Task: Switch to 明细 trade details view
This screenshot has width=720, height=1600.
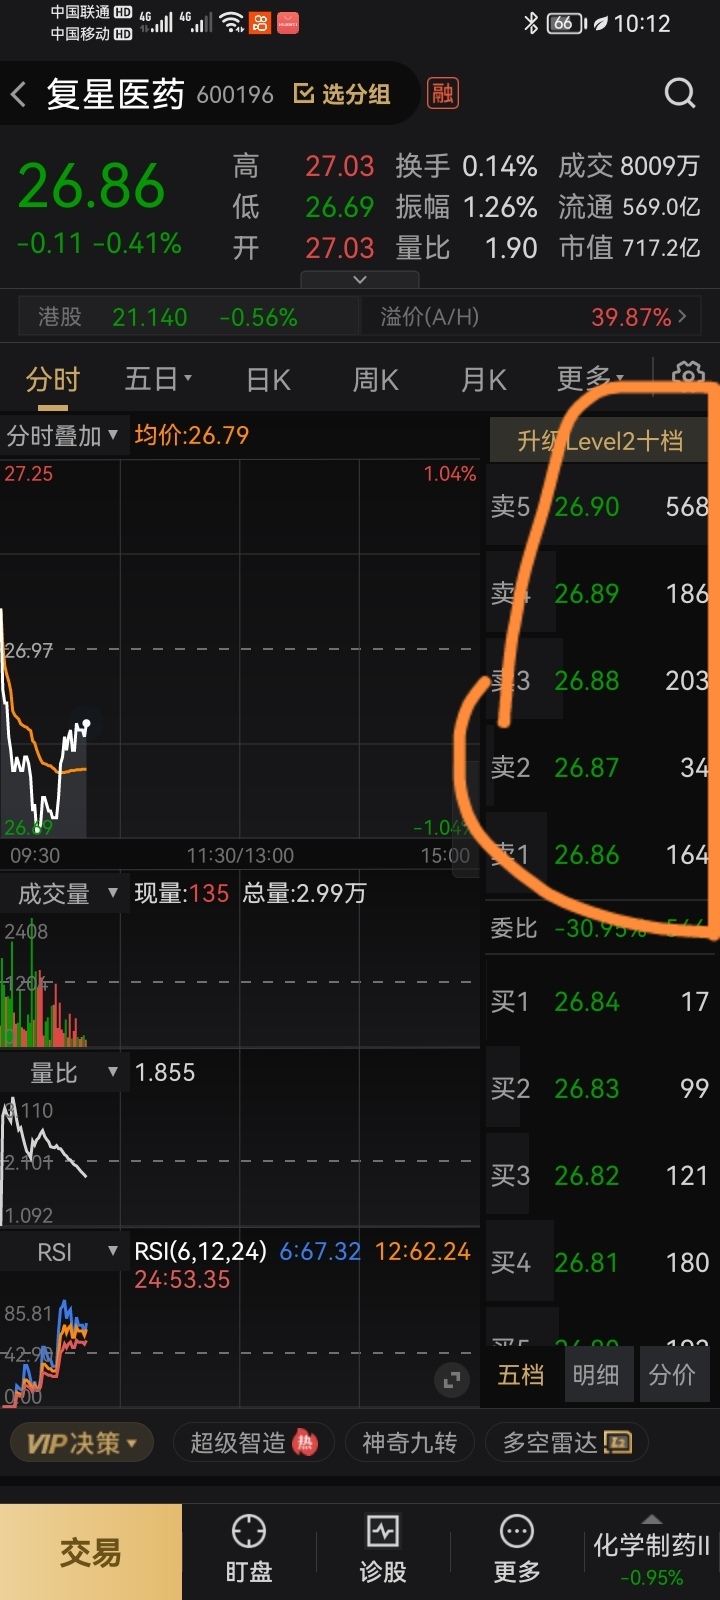Action: click(596, 1375)
